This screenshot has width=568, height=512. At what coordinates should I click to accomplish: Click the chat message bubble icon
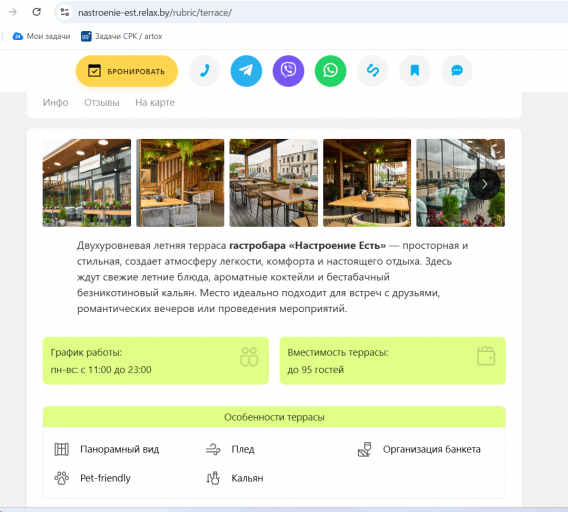point(457,71)
